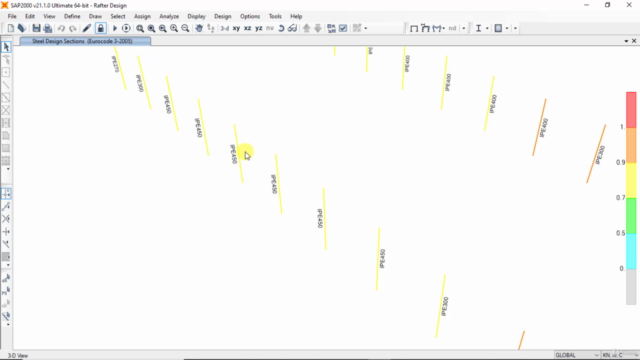Toggle Object Shrink icon

331,28
